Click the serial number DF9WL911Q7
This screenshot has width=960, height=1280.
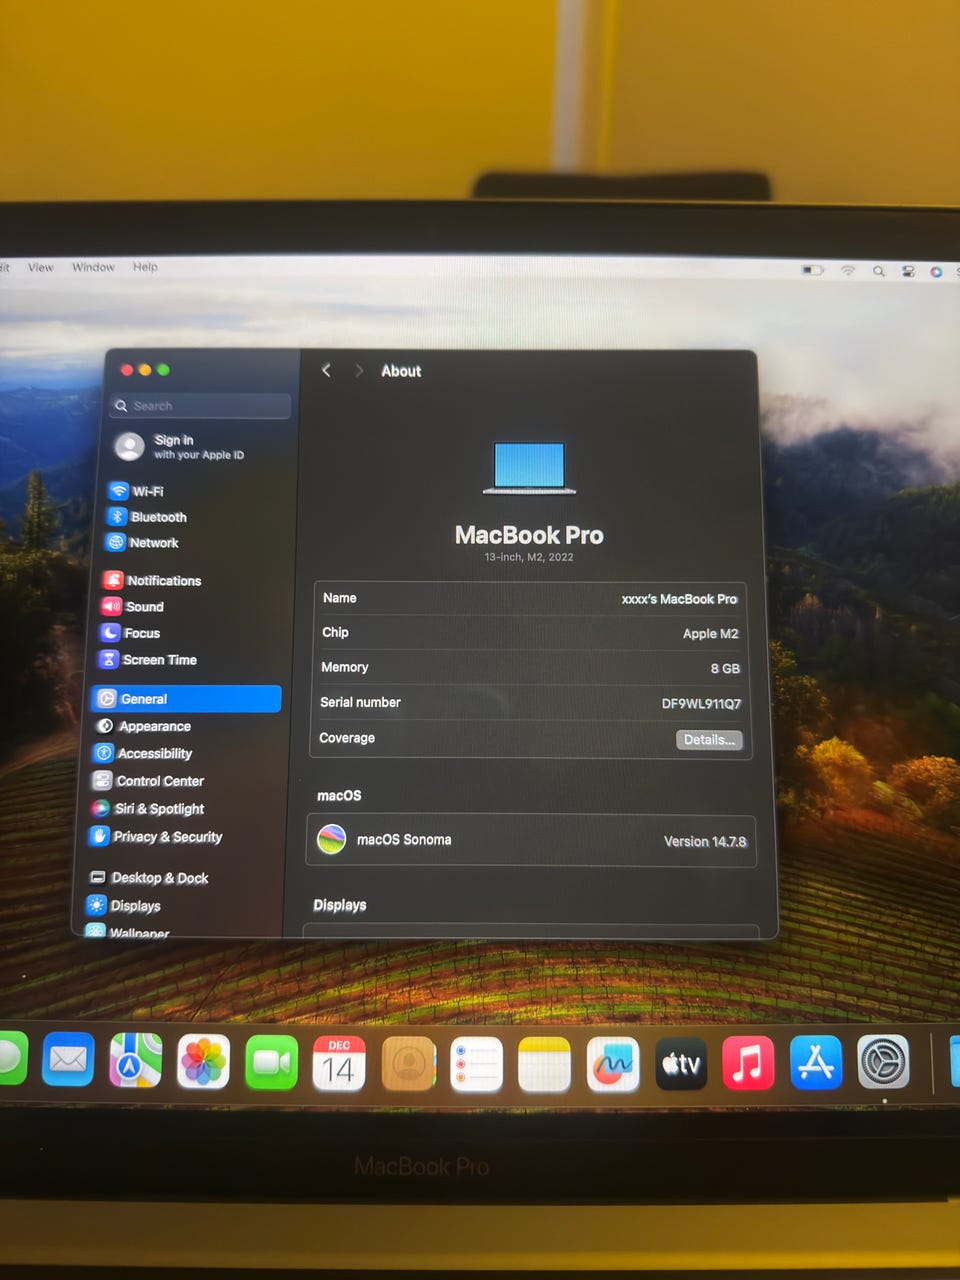(x=701, y=704)
